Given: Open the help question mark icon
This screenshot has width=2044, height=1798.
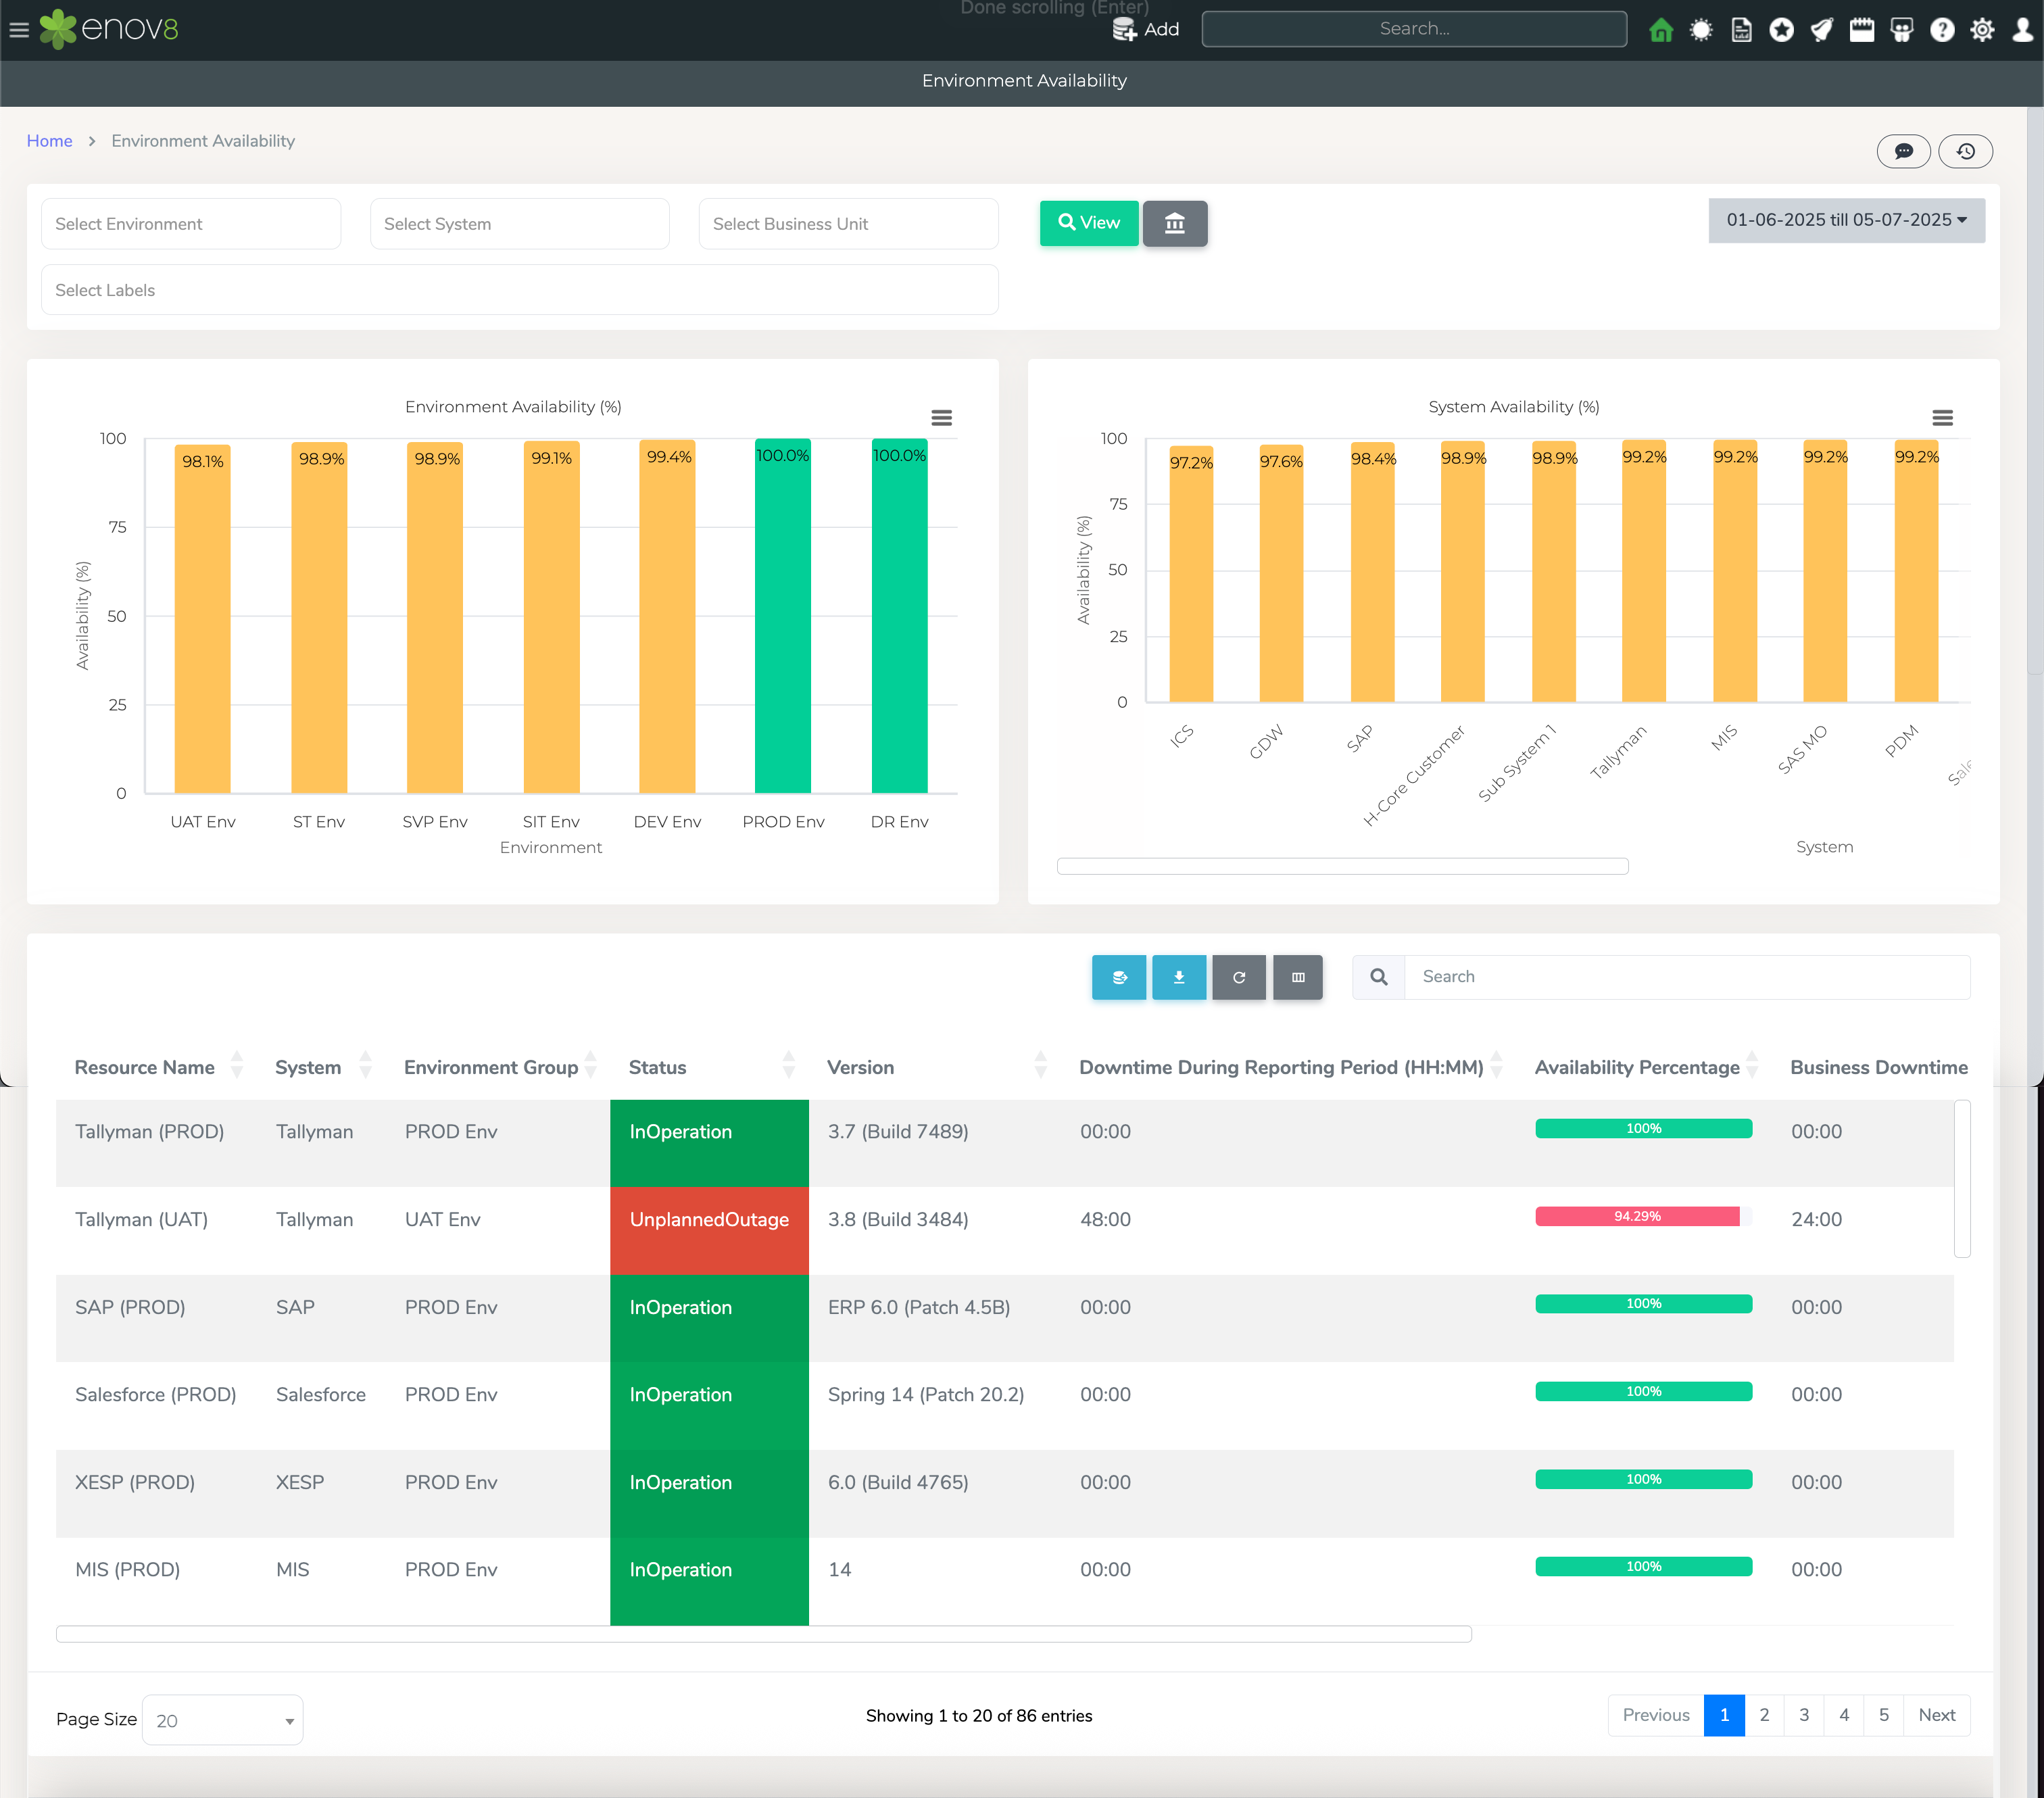Looking at the screenshot, I should tap(1942, 30).
